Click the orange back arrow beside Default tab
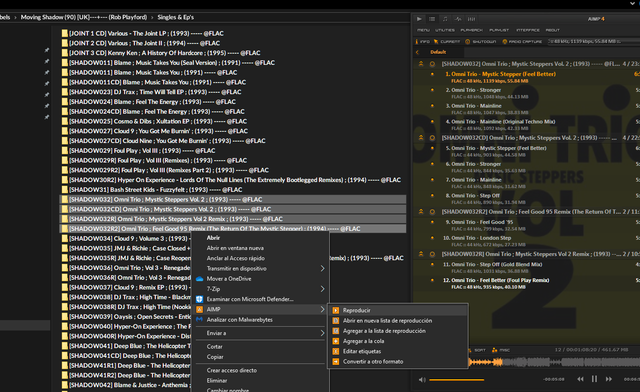The width and height of the screenshot is (640, 392). [417, 52]
